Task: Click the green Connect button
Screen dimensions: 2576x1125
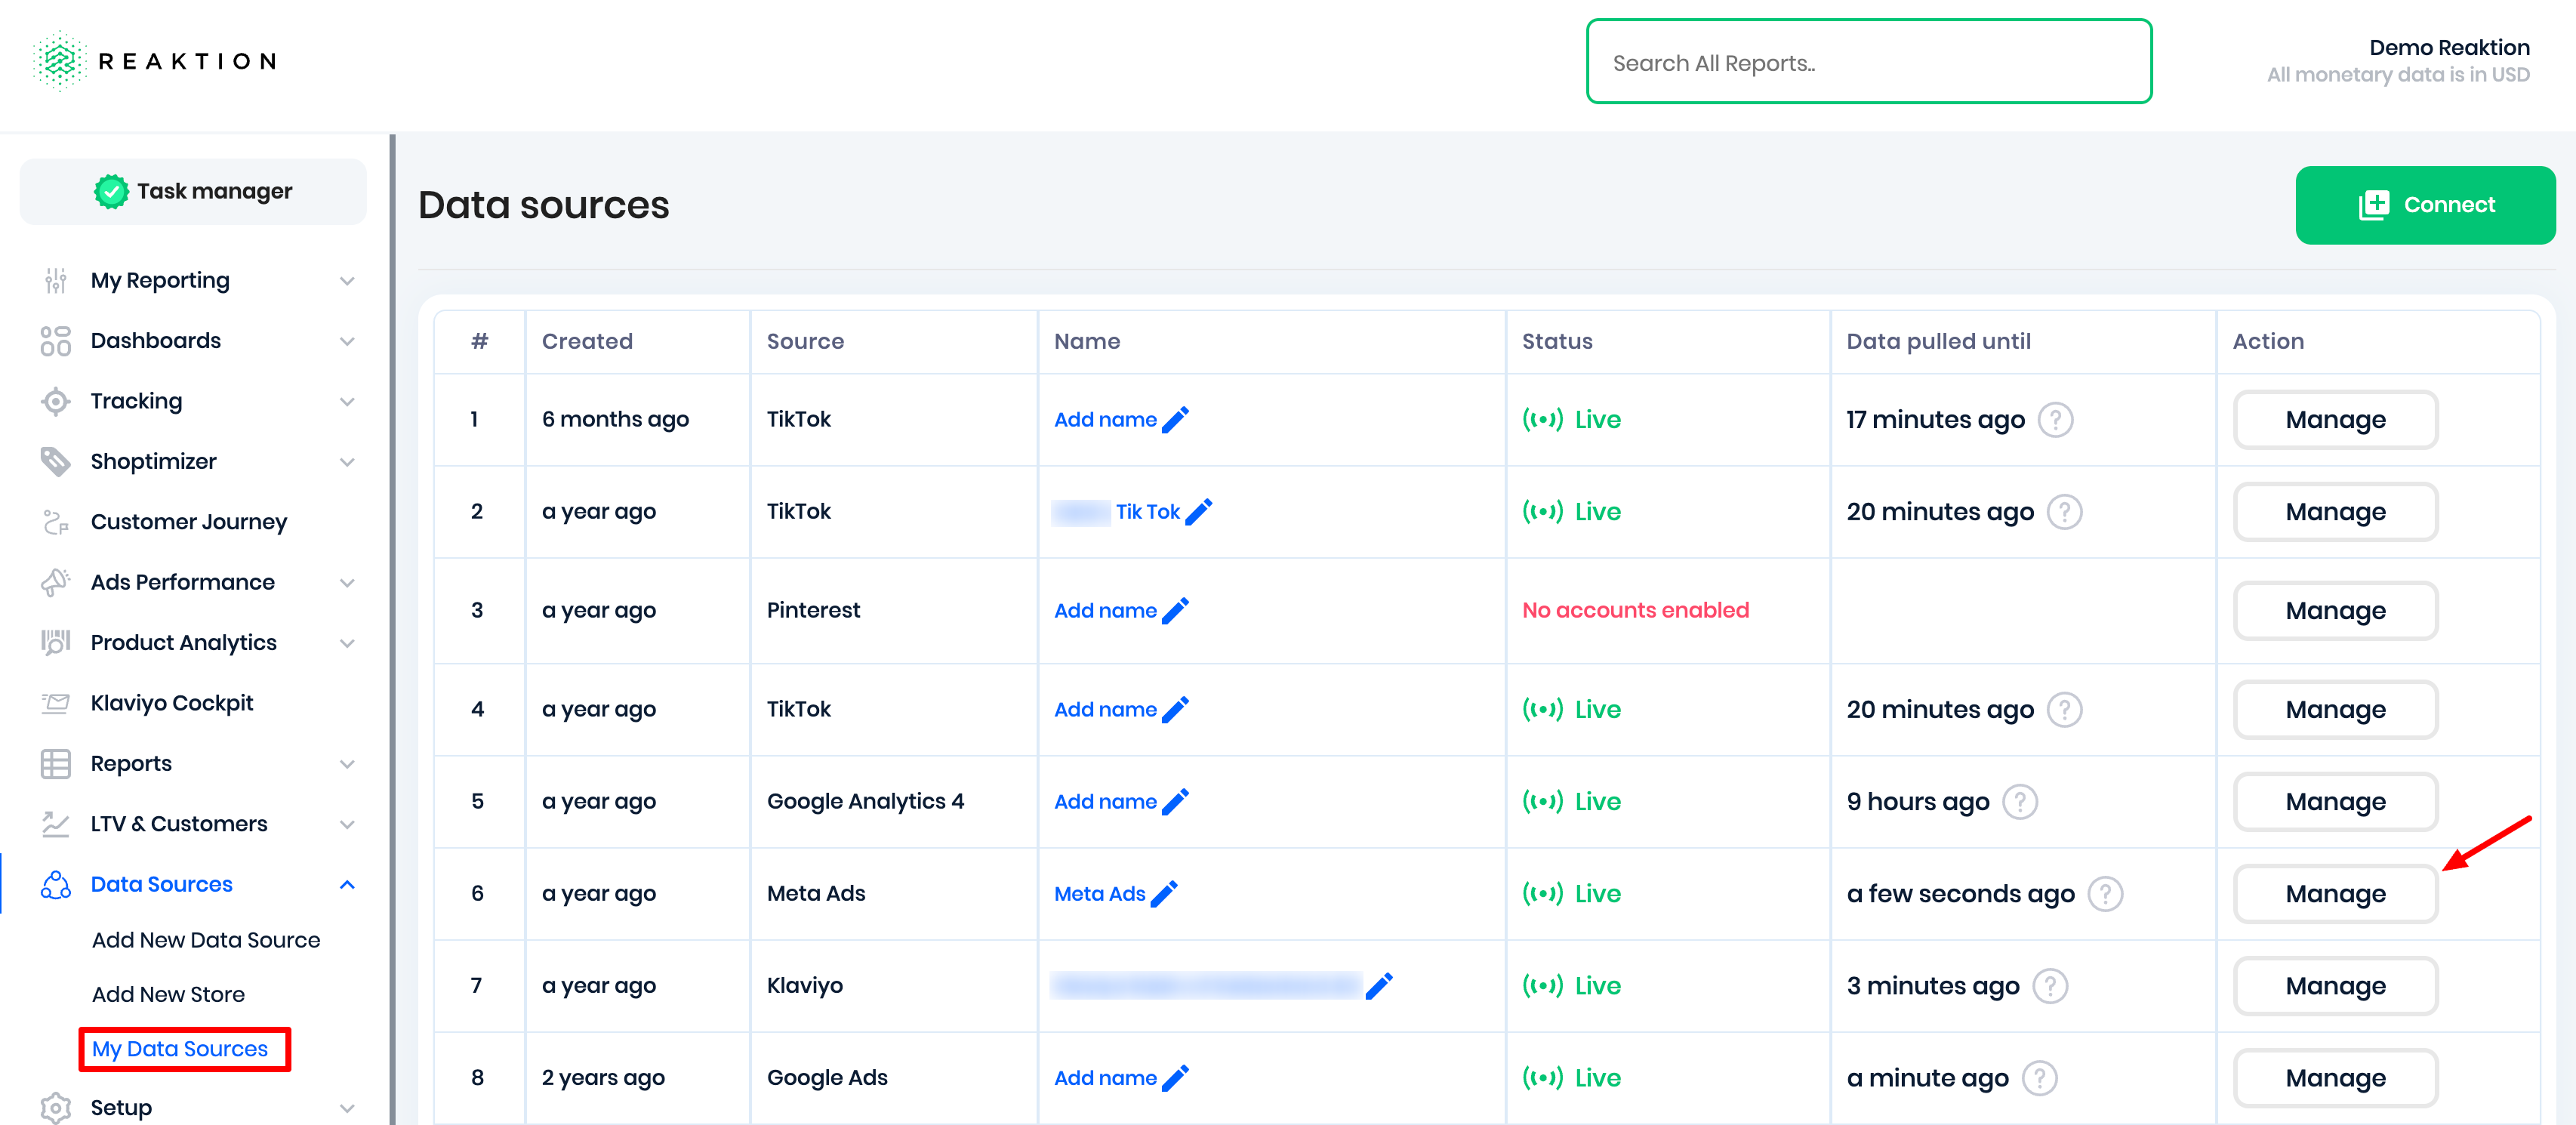Action: point(2424,205)
